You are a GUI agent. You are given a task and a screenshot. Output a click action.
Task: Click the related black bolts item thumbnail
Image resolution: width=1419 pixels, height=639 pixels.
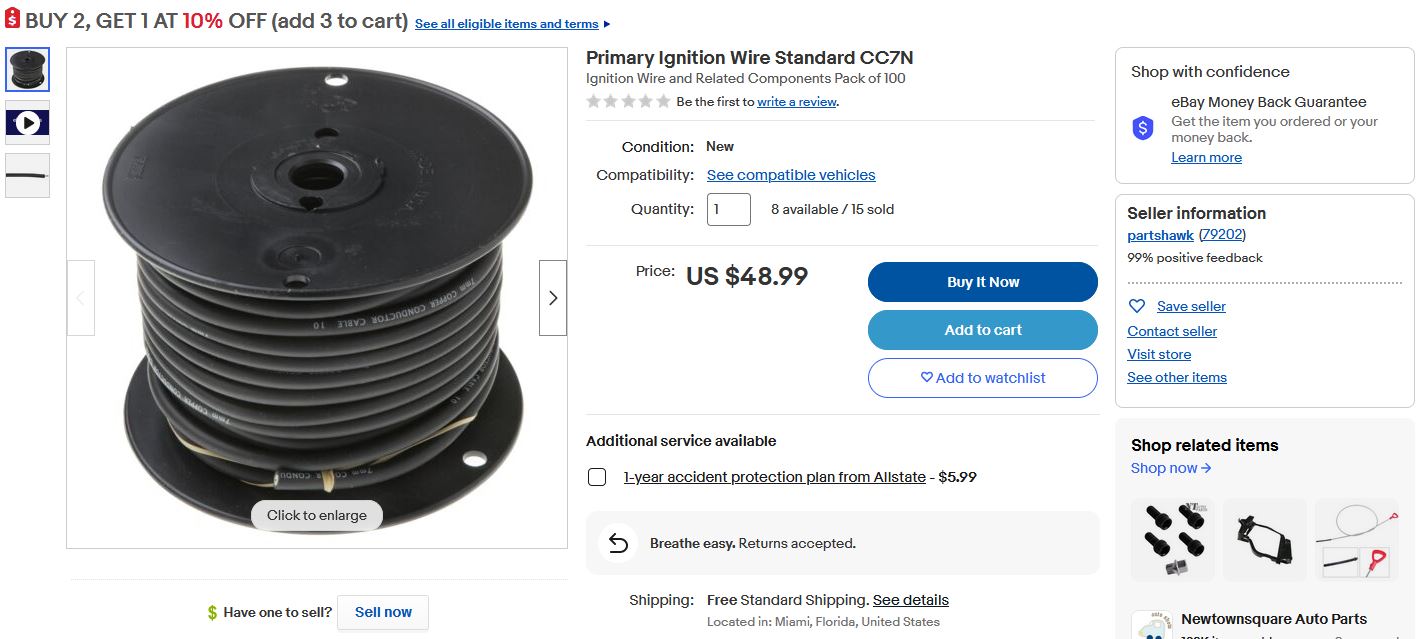tap(1172, 540)
